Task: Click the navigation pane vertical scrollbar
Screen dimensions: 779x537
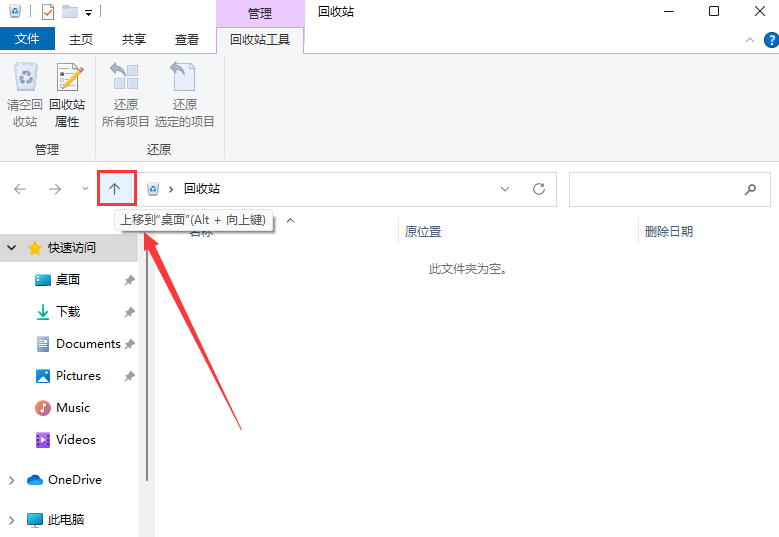Action: (x=147, y=365)
